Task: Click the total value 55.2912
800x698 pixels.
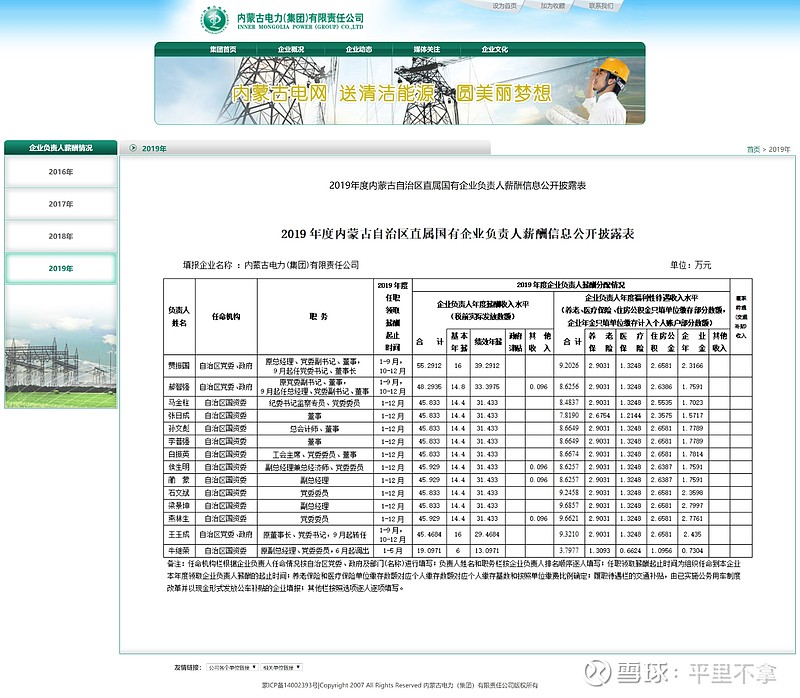Action: coord(430,366)
